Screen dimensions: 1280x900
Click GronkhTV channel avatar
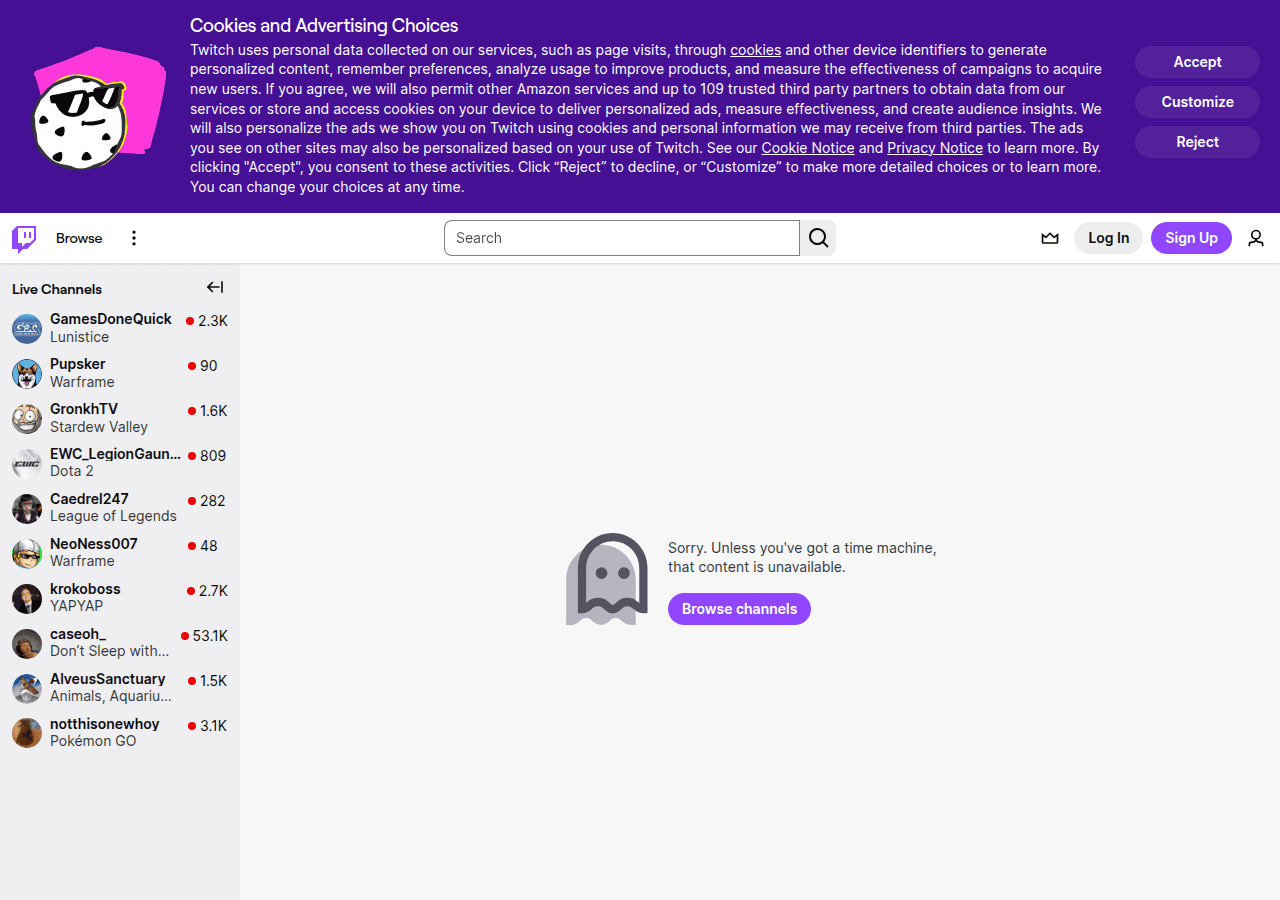(x=27, y=419)
